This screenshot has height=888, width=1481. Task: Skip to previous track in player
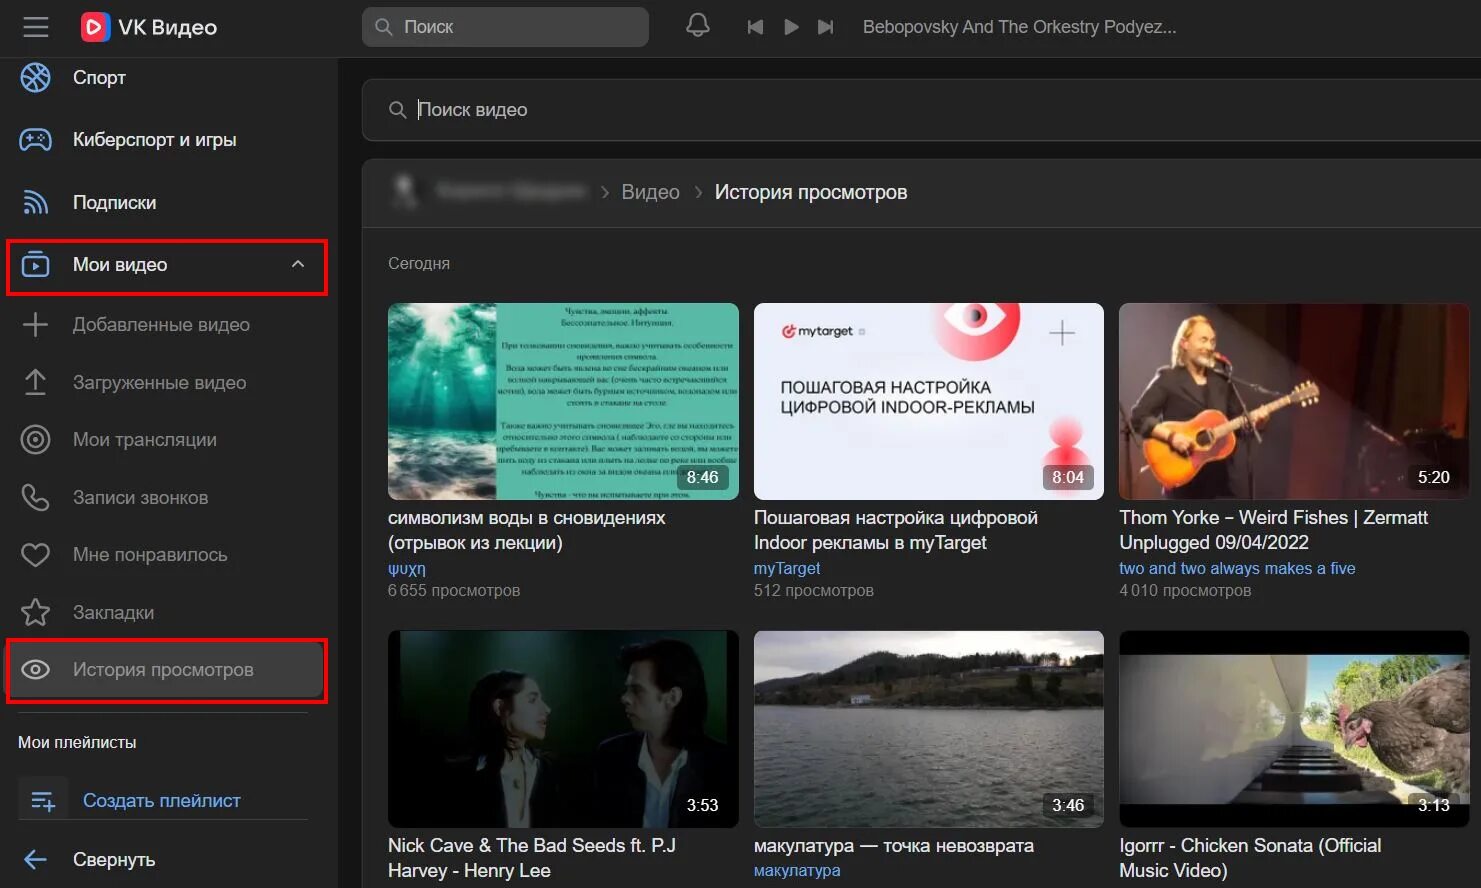[755, 27]
